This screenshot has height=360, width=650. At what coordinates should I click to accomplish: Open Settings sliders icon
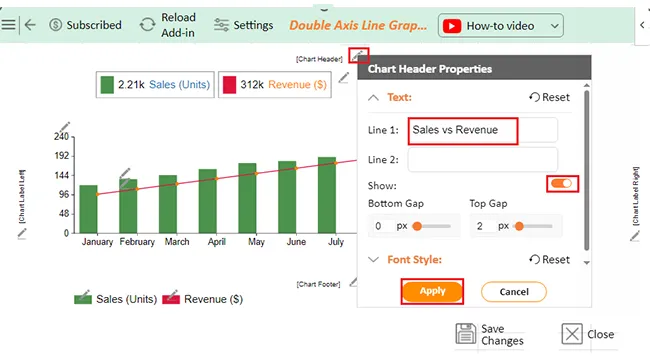[x=221, y=25]
